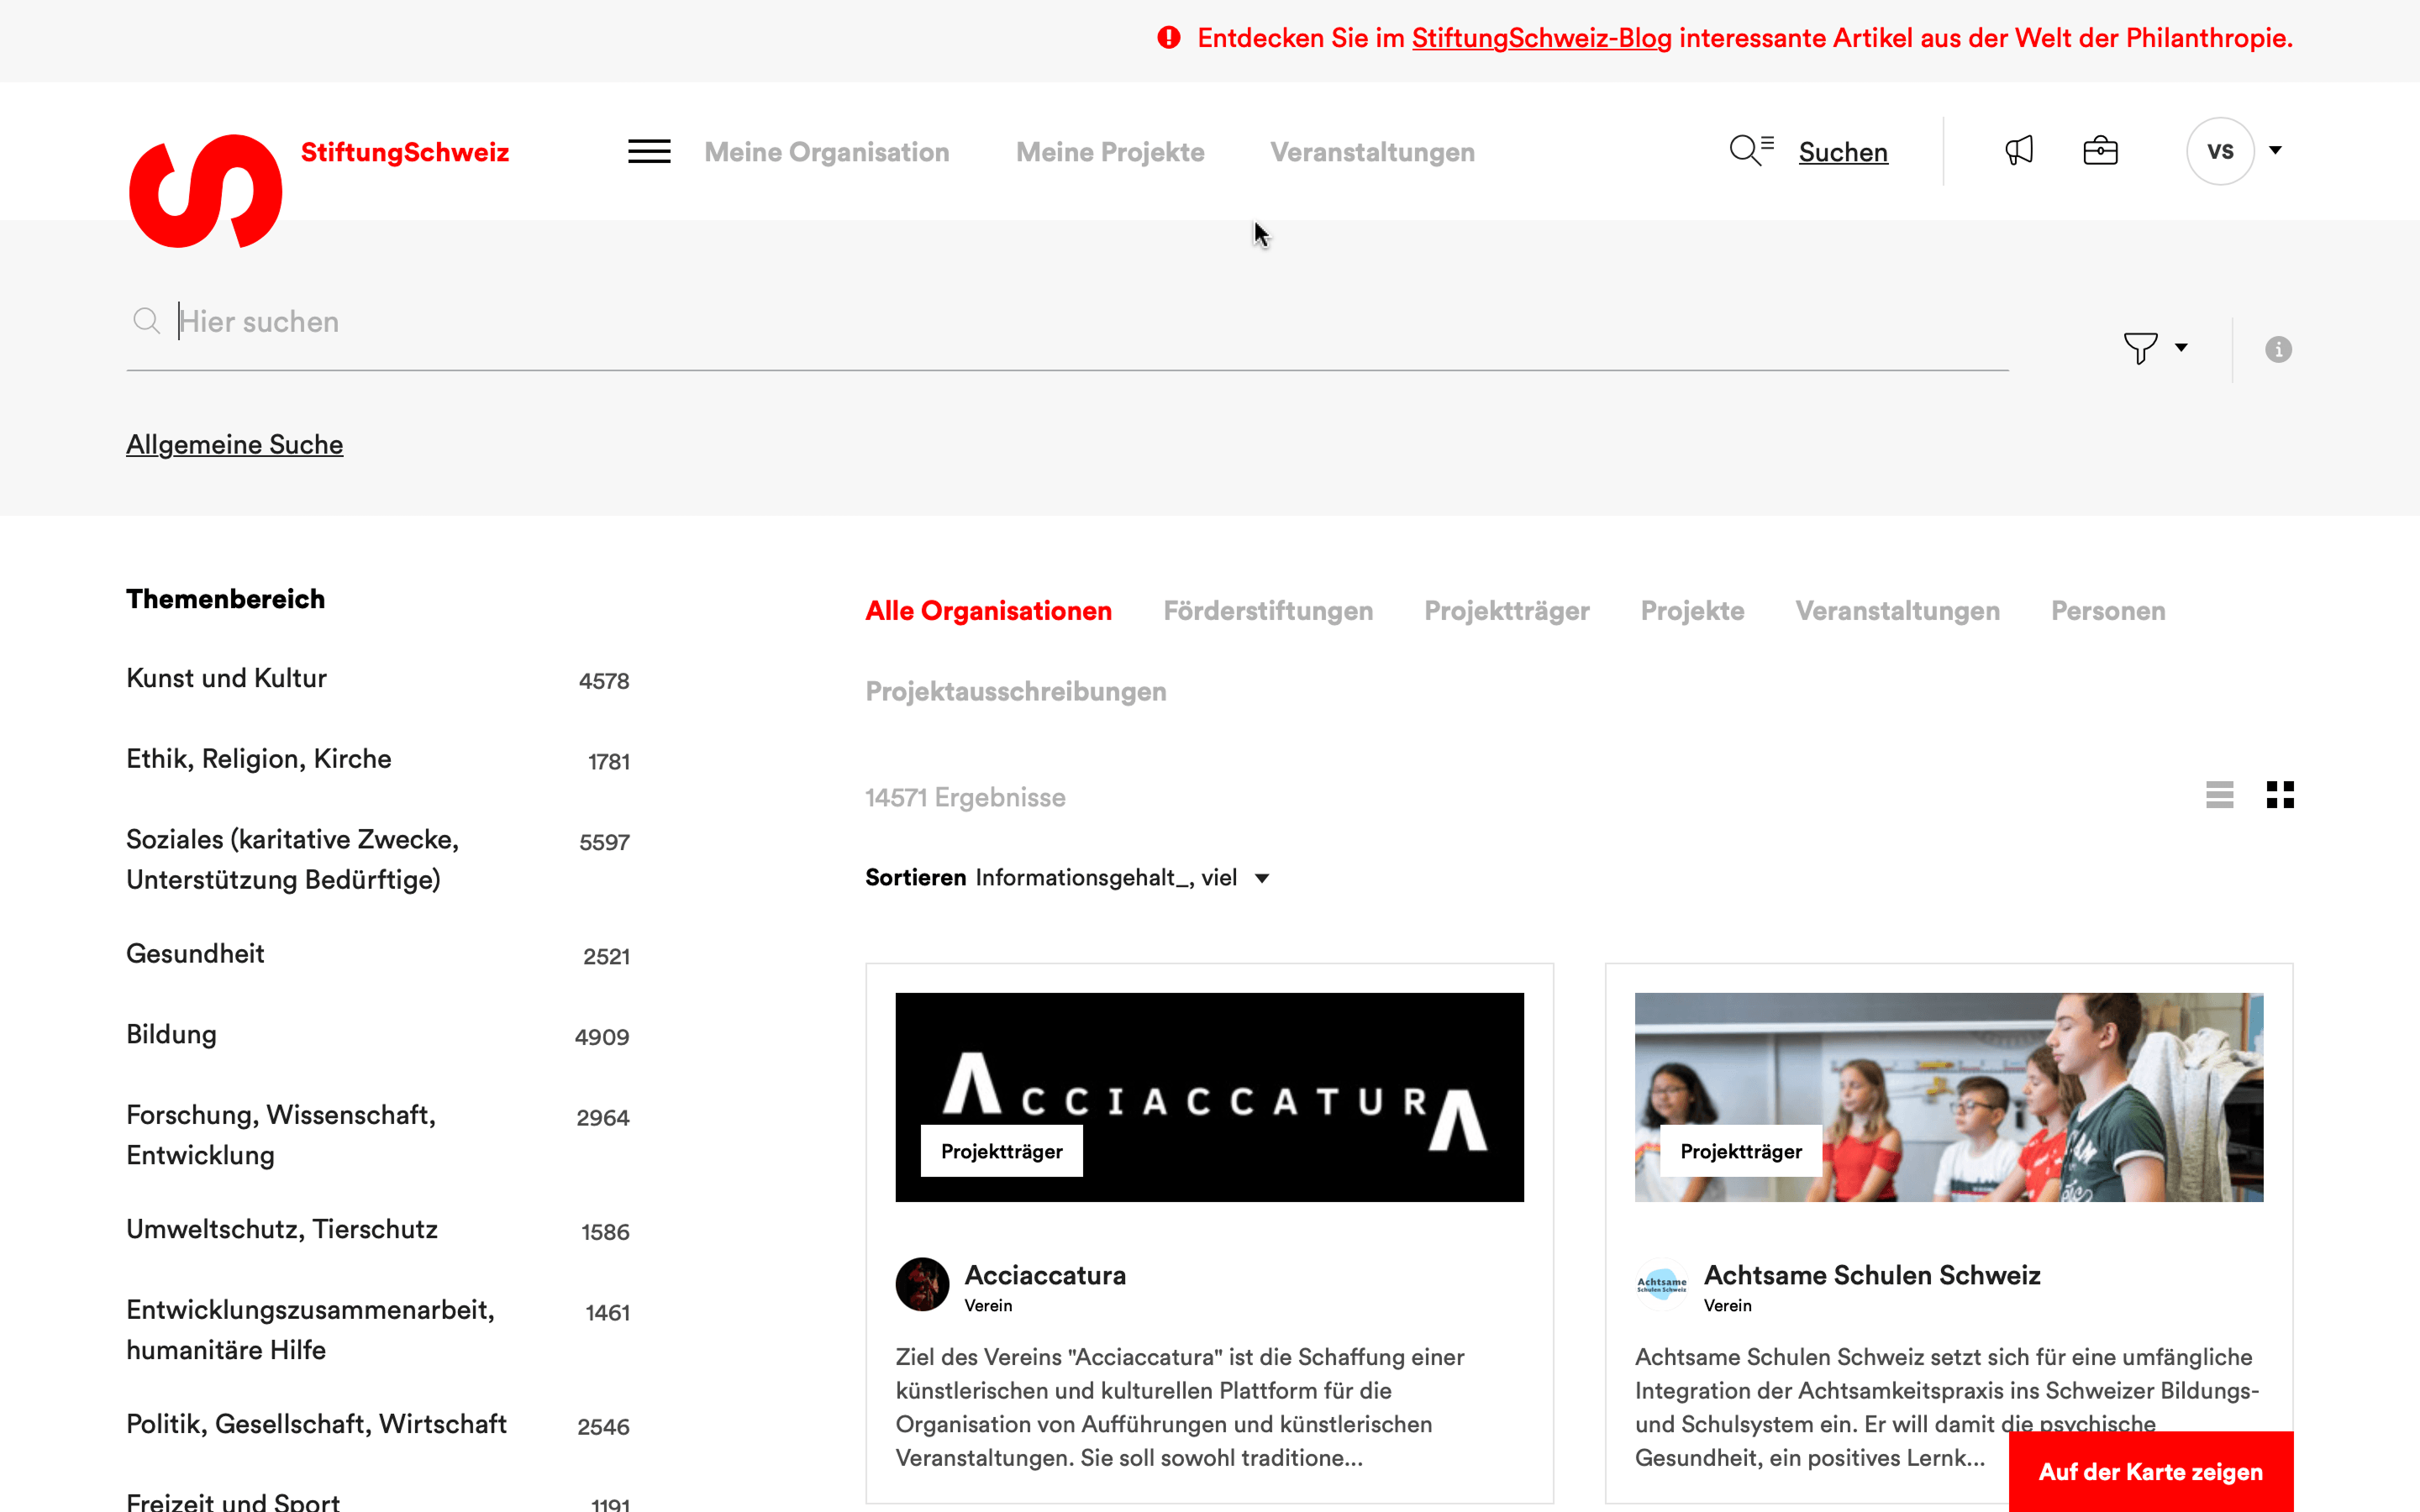Filter by Politik, Gesellschaft, Wirtschaft

(317, 1424)
